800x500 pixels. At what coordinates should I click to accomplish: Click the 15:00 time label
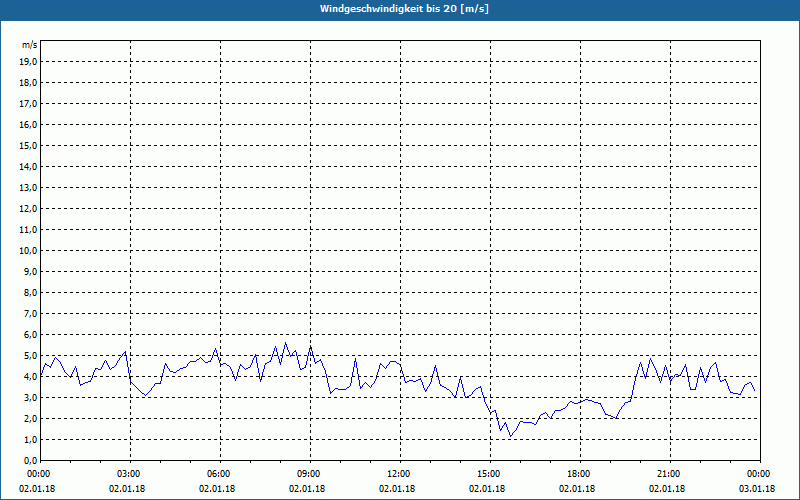(x=491, y=474)
